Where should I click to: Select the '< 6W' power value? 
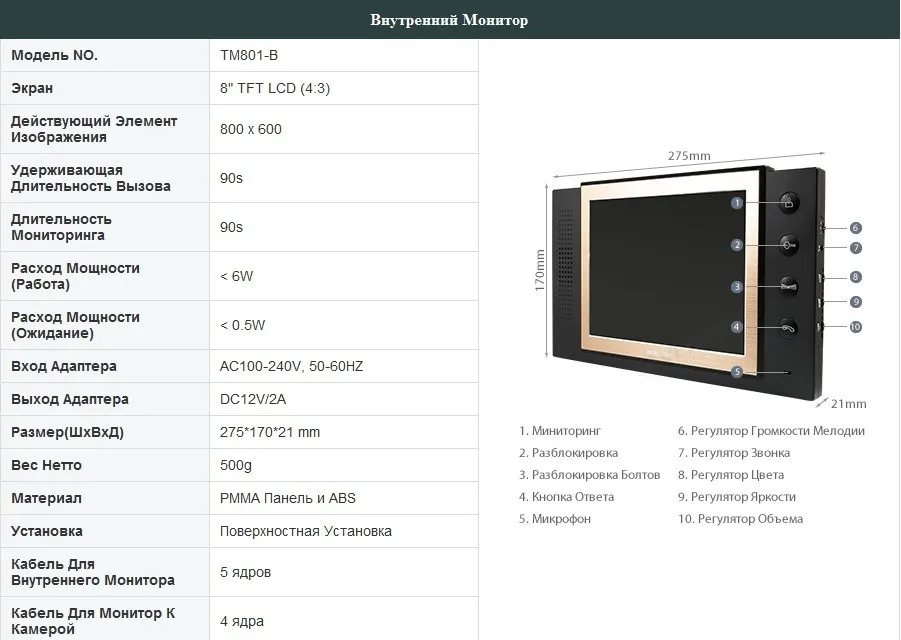[236, 276]
